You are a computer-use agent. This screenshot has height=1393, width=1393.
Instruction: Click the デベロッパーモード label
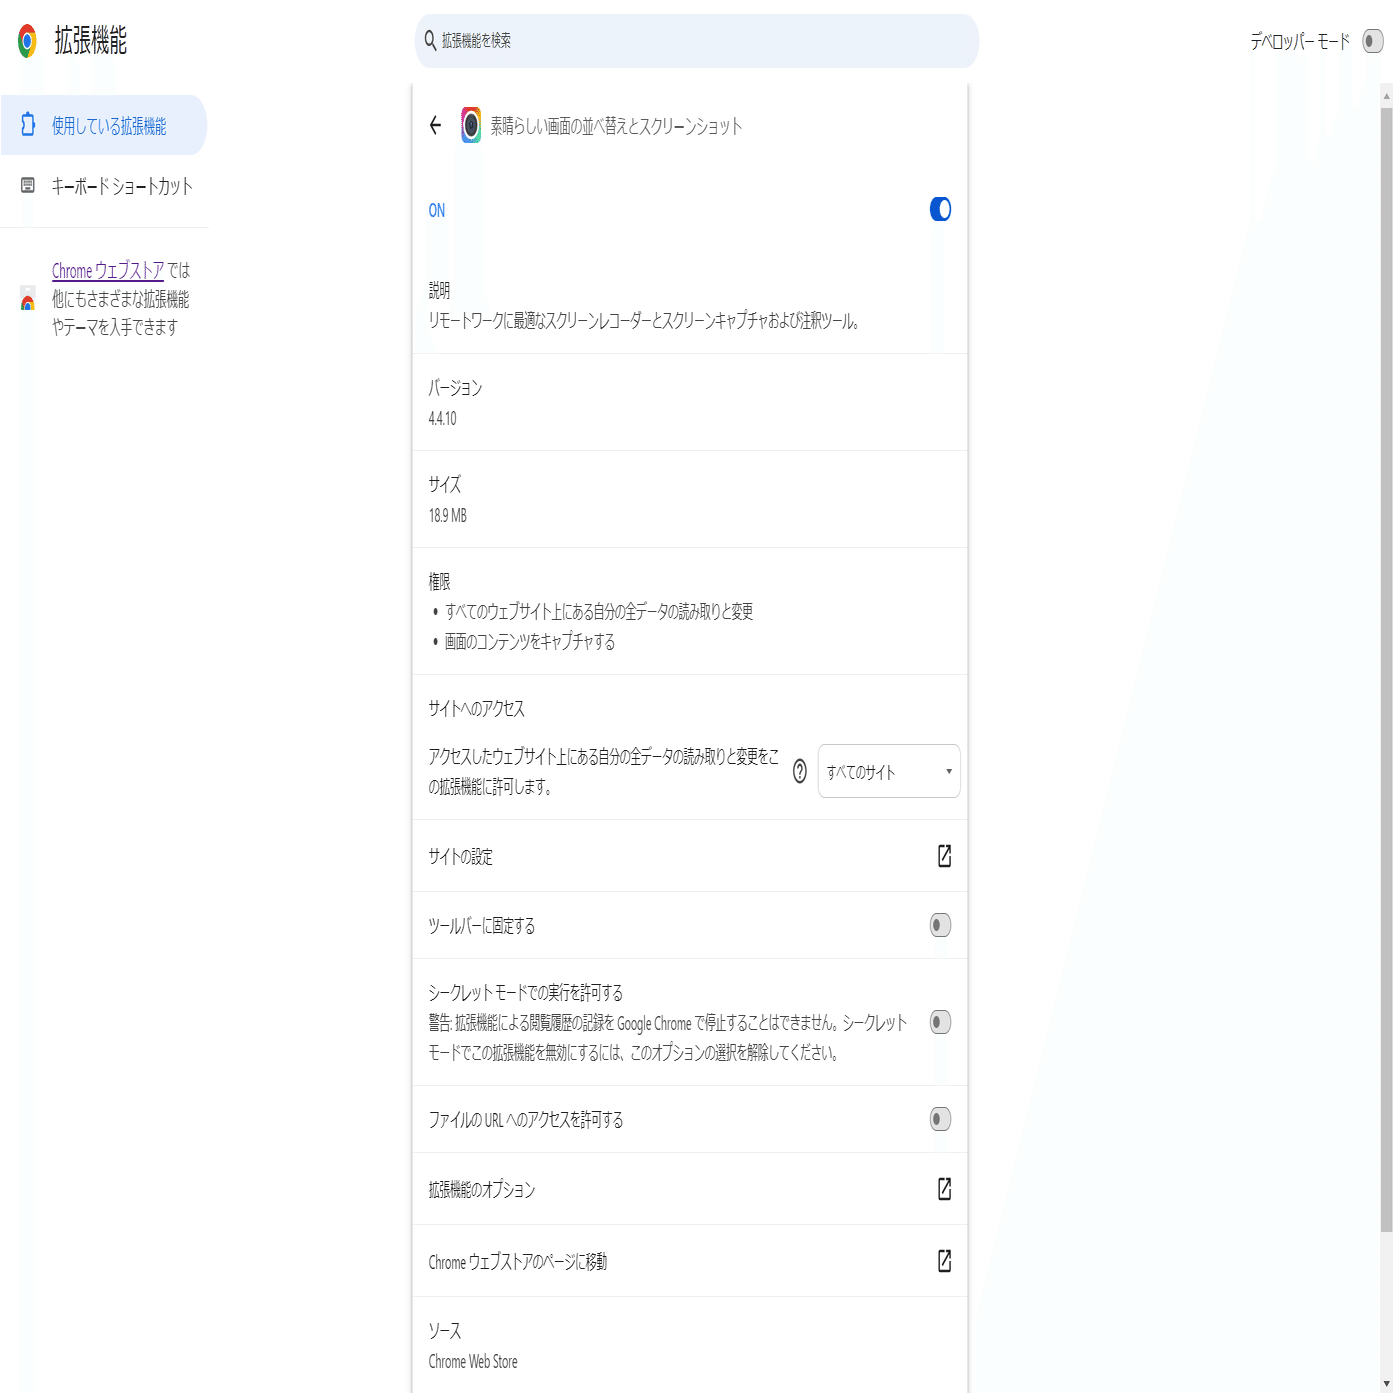click(x=1299, y=41)
